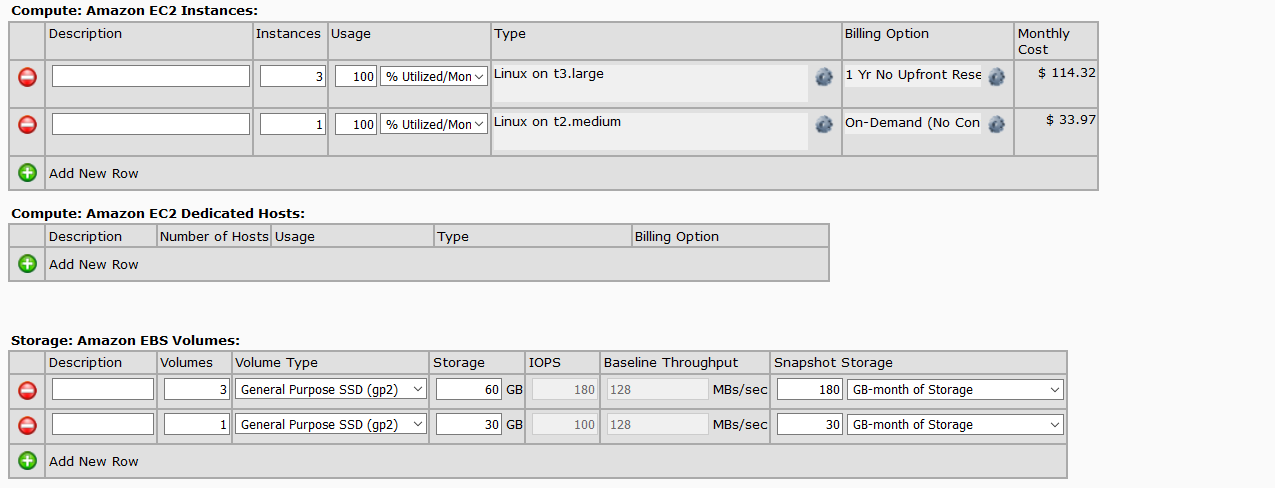The image size is (1275, 488).
Task: Open snapshot storage unit dropdown for 180 row
Action: (955, 389)
